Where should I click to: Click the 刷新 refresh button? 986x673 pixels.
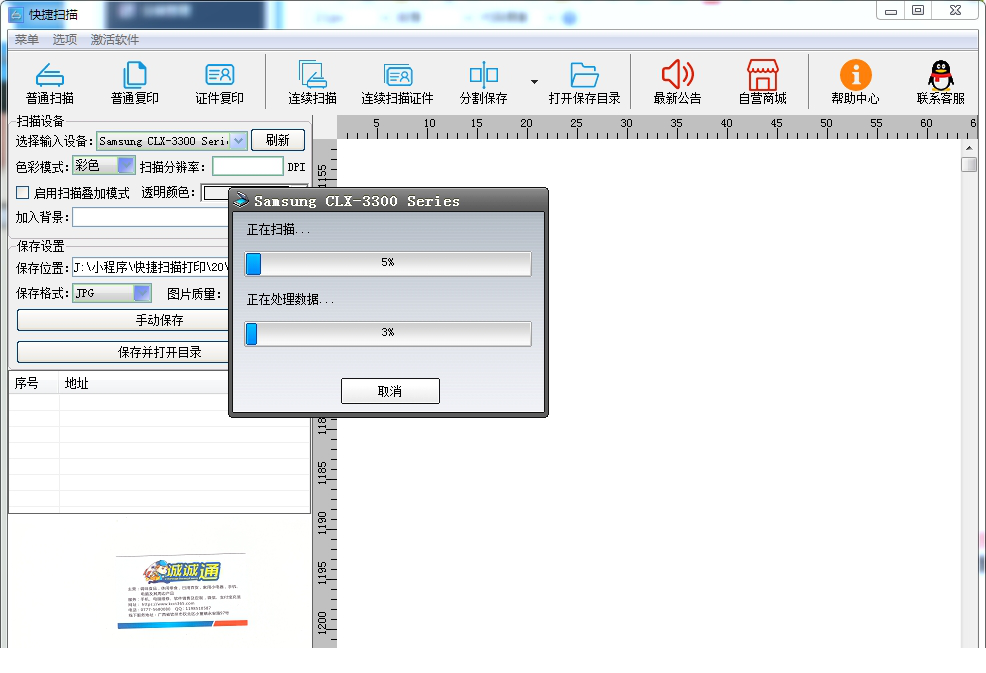[x=277, y=141]
